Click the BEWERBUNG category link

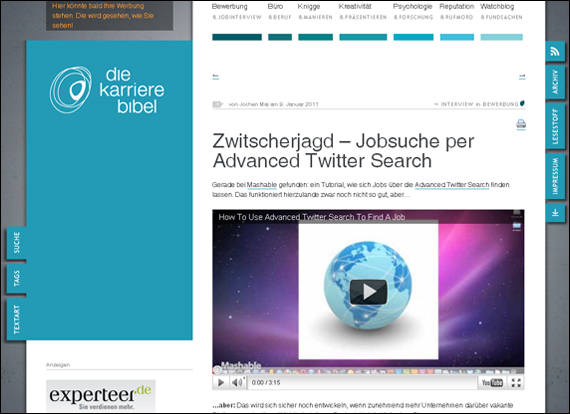pyautogui.click(x=501, y=104)
